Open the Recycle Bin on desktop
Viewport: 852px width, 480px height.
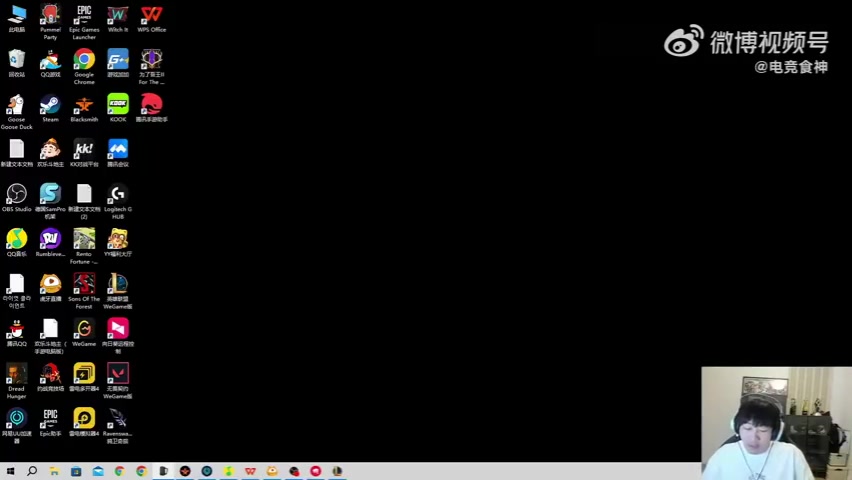pos(16,61)
